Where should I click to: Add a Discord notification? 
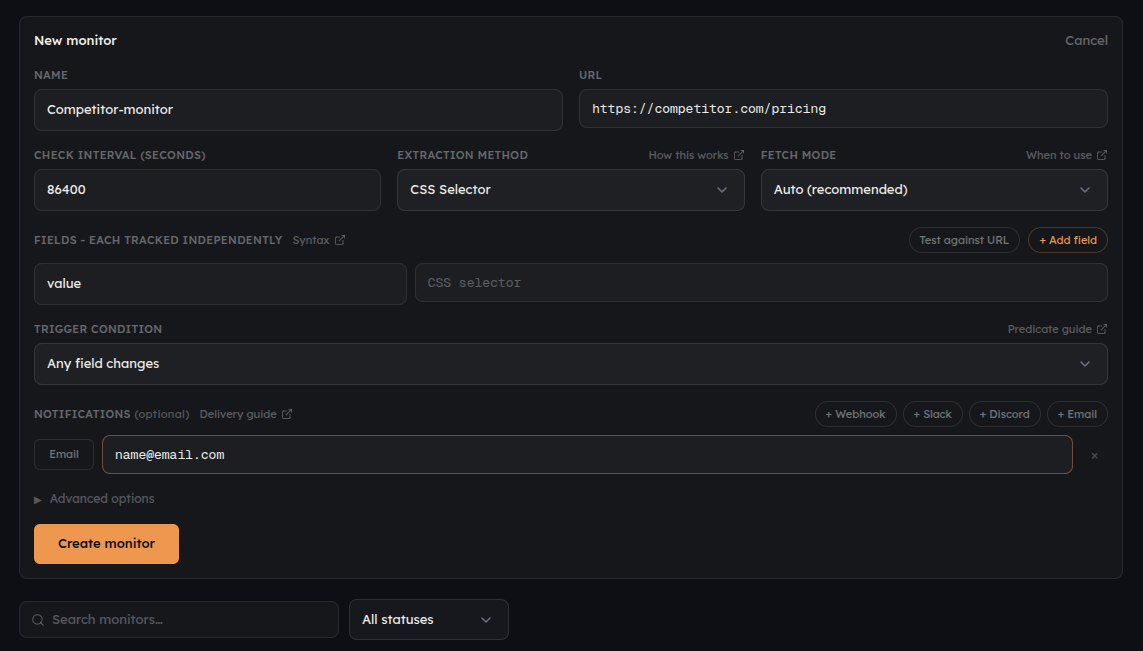click(1004, 414)
